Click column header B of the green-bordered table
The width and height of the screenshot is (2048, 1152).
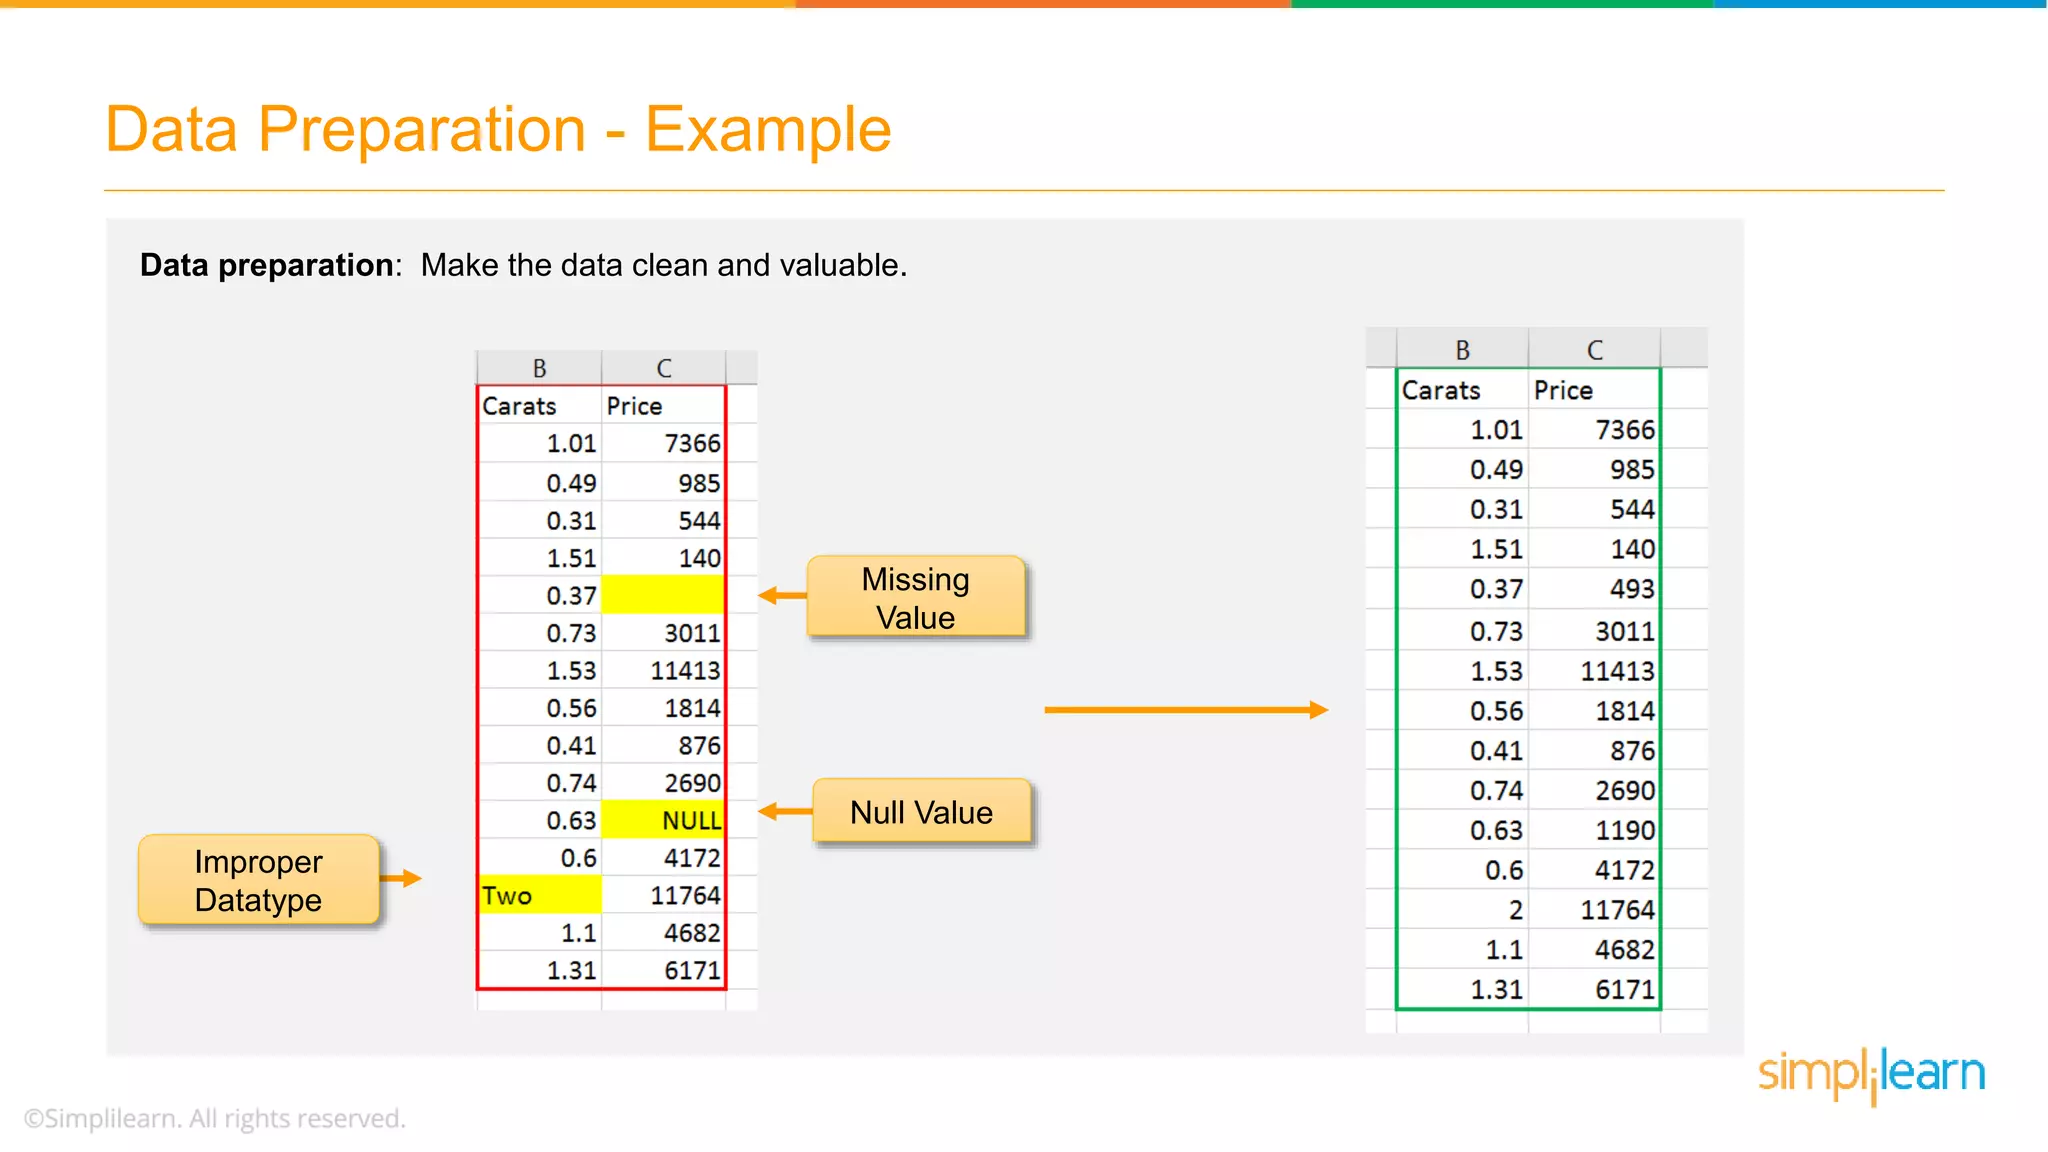tap(1462, 349)
